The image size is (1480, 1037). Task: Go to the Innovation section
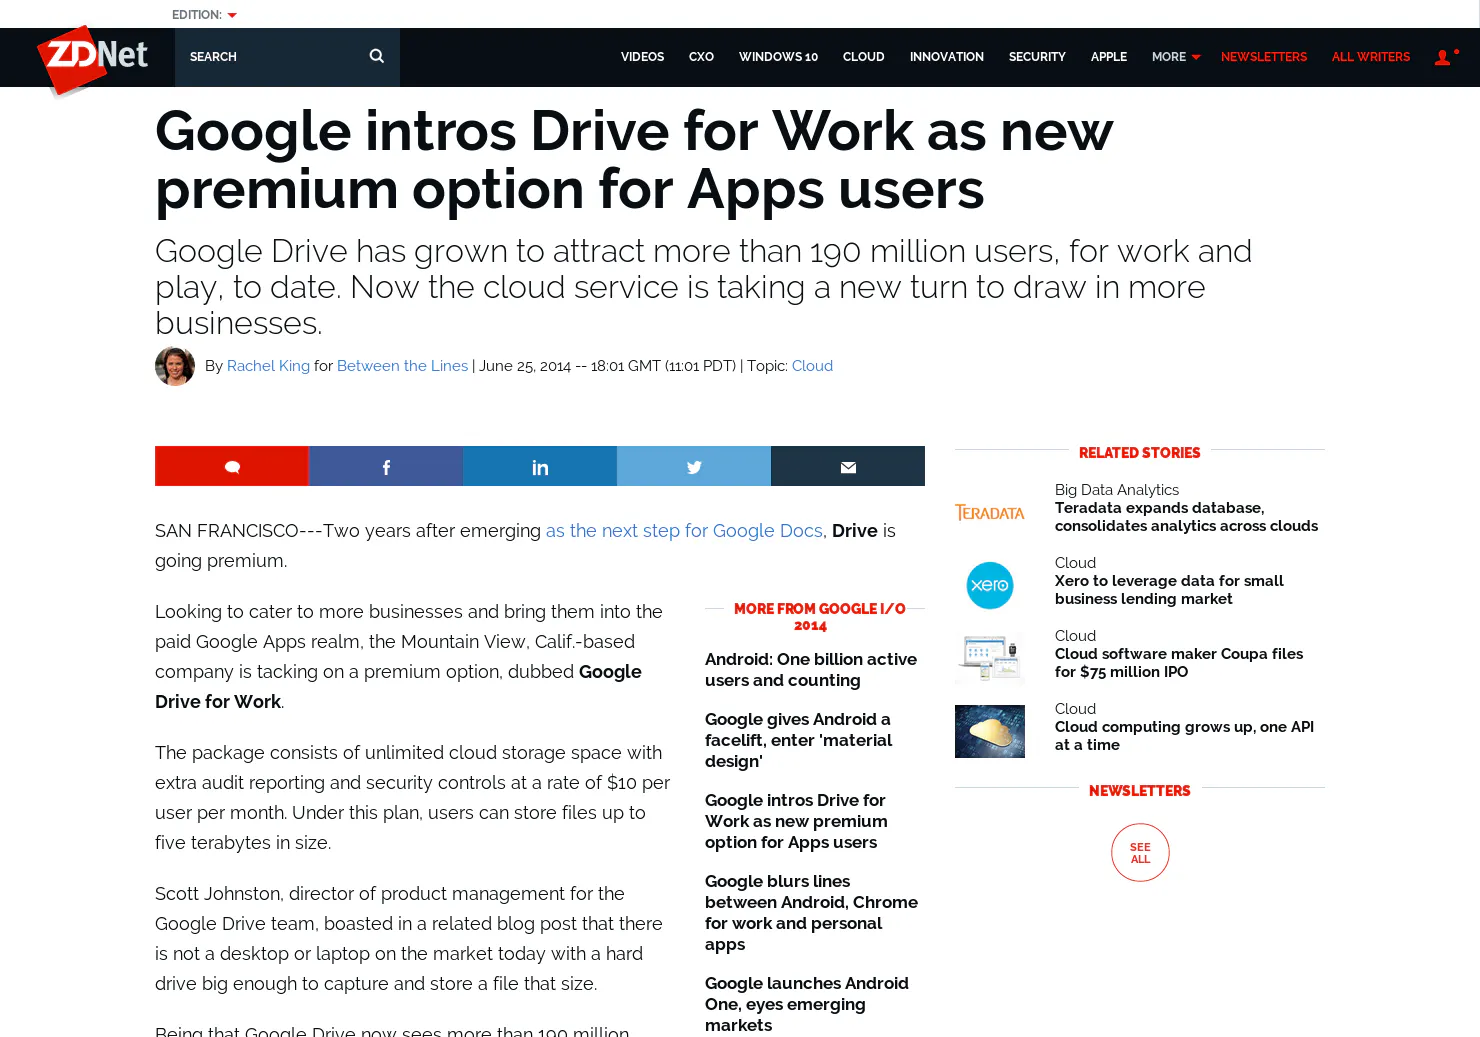click(946, 57)
